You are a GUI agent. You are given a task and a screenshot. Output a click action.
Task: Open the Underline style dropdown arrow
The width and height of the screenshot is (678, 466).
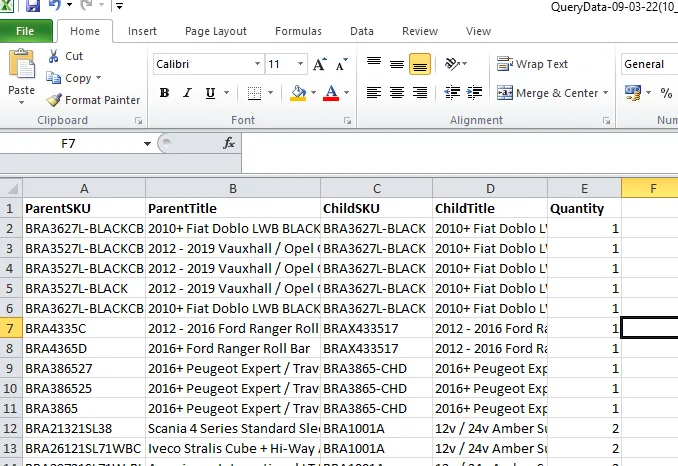coord(226,93)
